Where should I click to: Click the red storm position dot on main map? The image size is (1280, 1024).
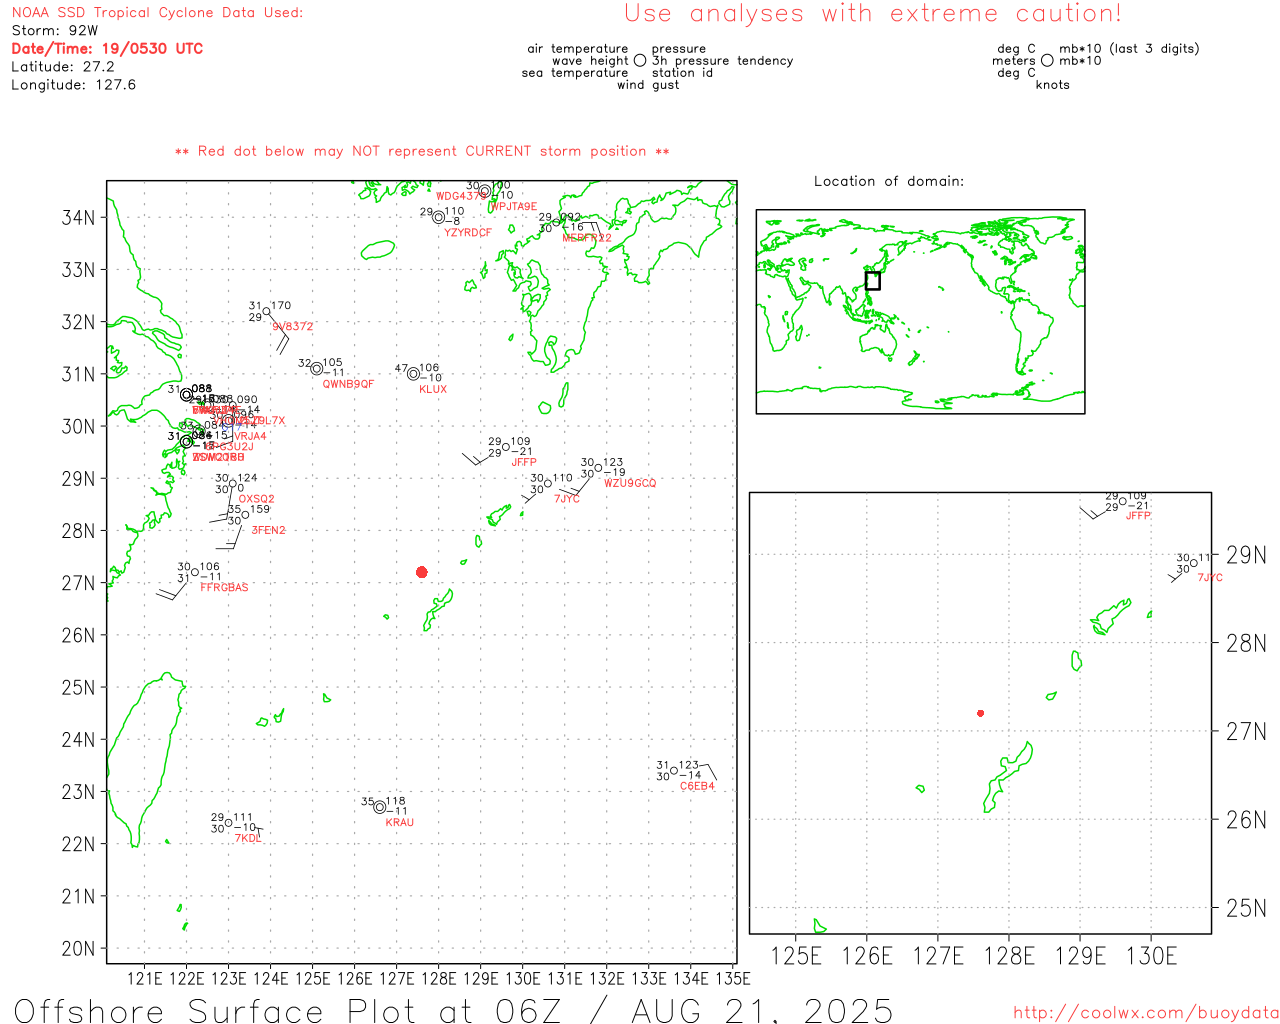422,572
